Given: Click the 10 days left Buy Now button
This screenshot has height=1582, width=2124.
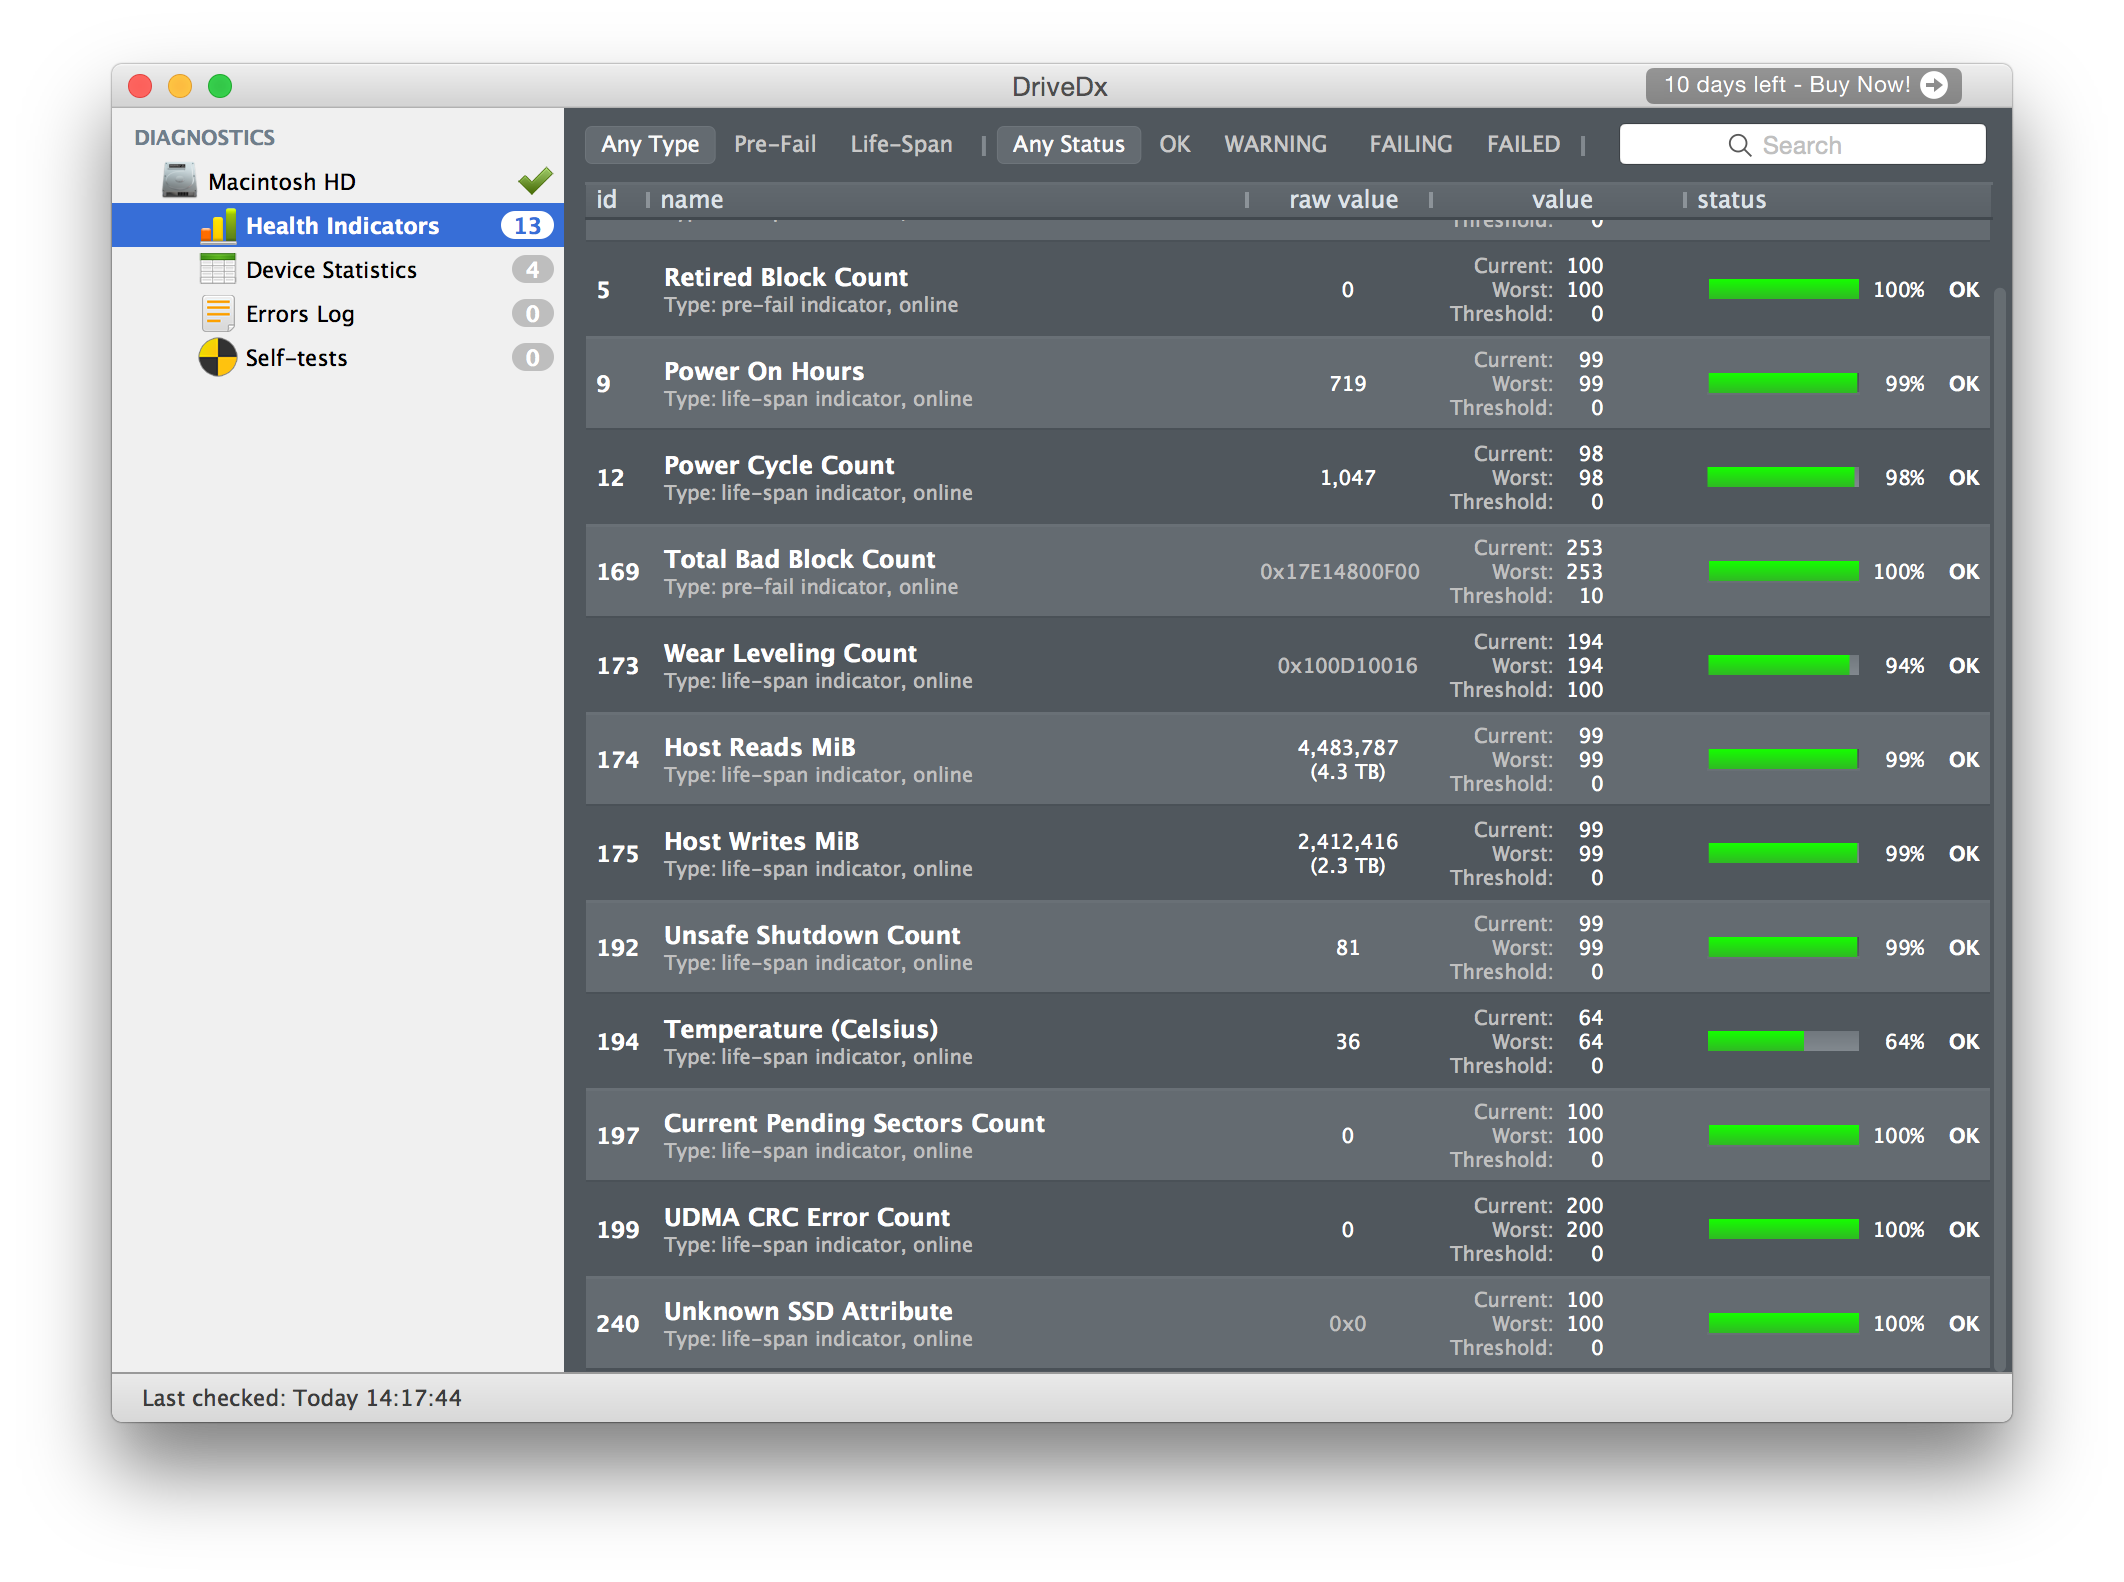Looking at the screenshot, I should click(1803, 85).
